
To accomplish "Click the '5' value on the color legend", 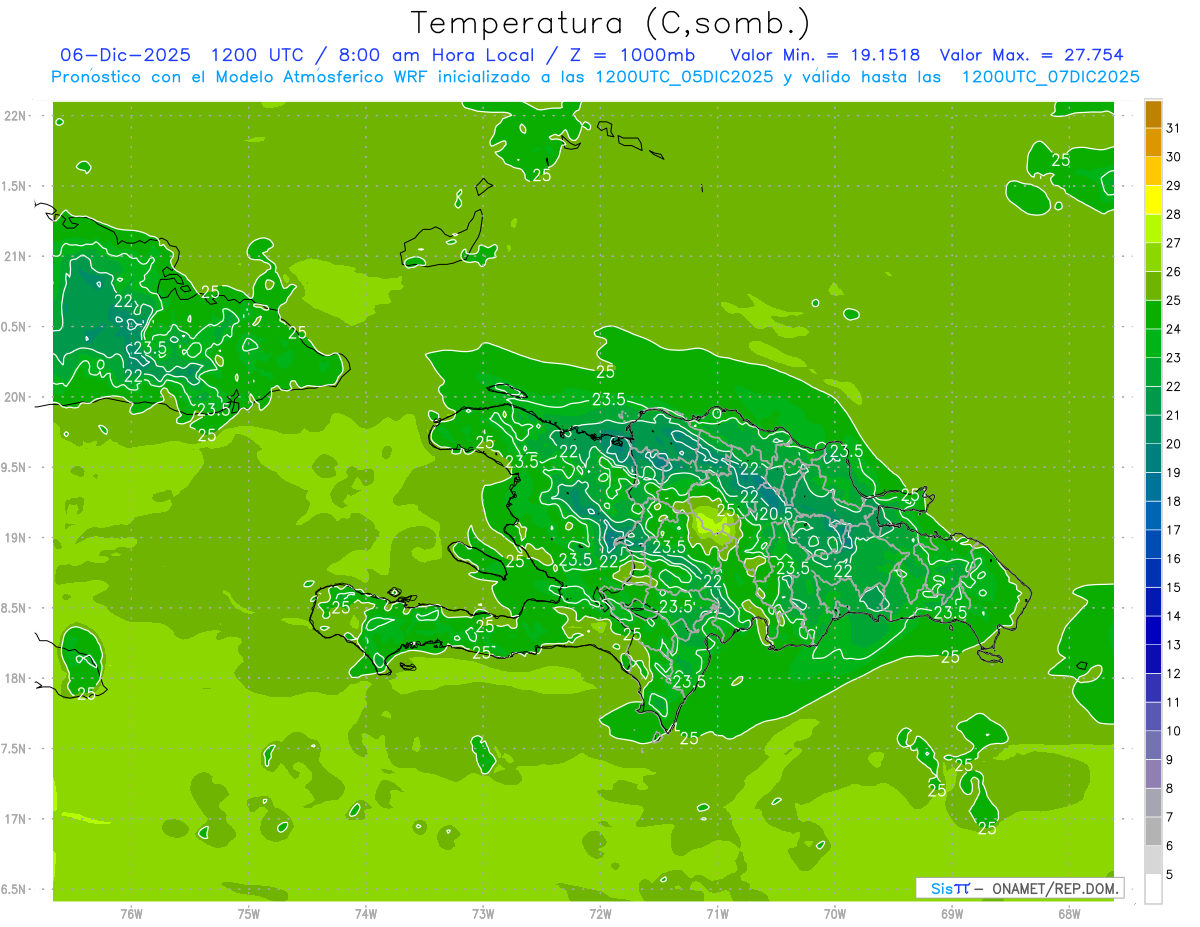I will (x=1170, y=875).
